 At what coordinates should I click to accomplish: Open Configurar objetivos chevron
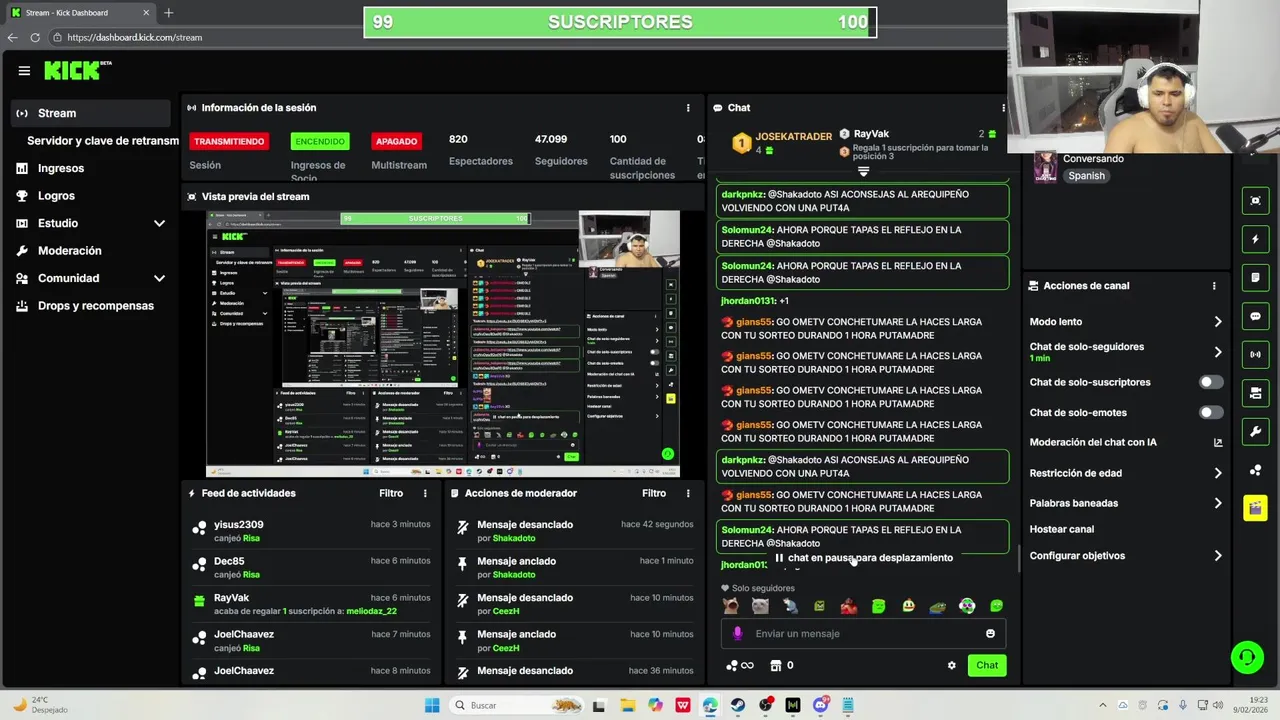tap(1218, 556)
